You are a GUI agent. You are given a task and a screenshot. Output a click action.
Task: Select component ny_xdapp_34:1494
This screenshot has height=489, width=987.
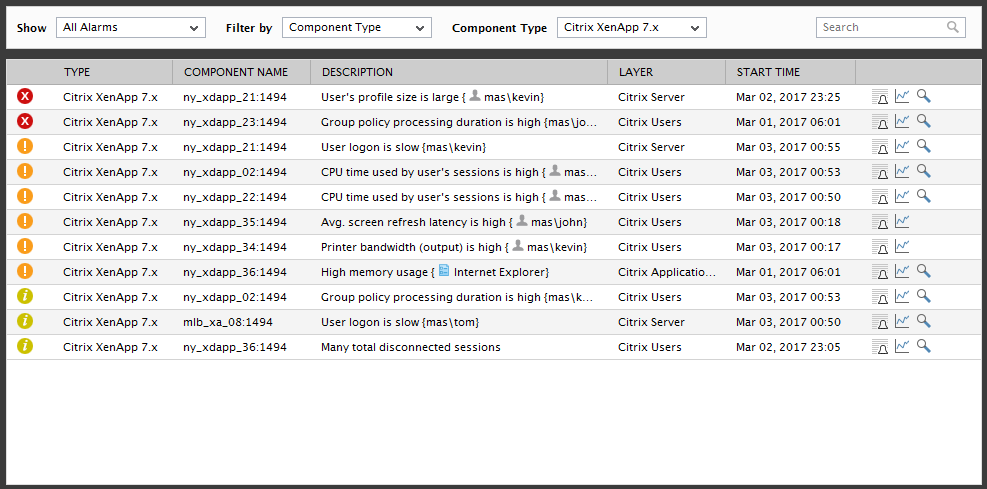pos(235,247)
